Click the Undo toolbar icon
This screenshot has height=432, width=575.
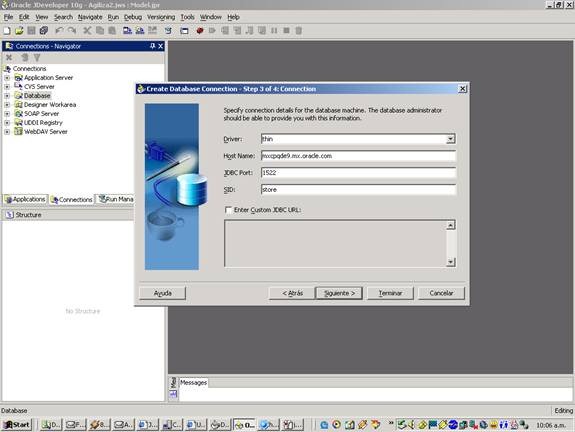(x=59, y=31)
